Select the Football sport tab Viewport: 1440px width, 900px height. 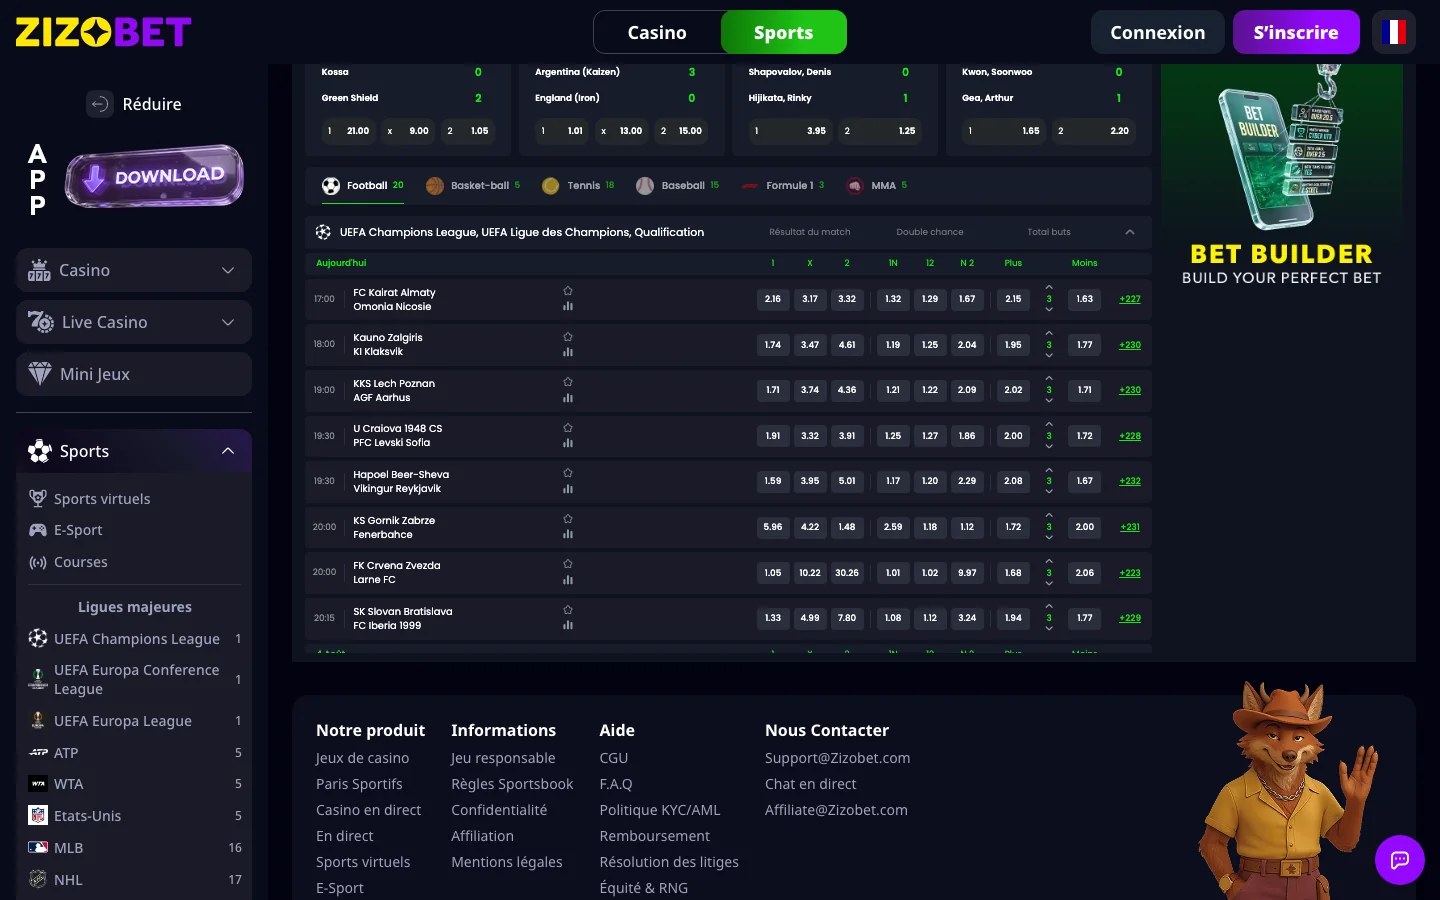(x=362, y=186)
